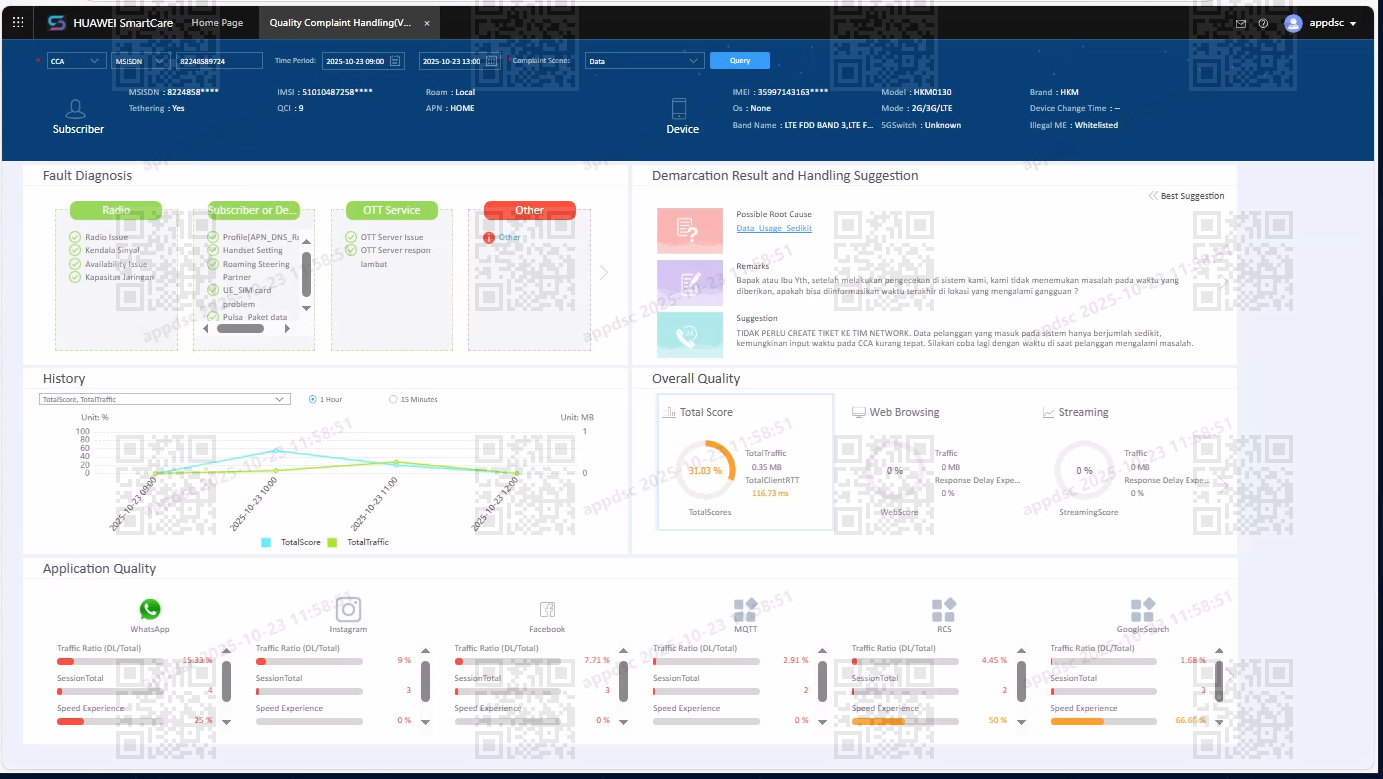Open the Data_Usage_Sedikit root cause link
Image resolution: width=1383 pixels, height=779 pixels.
[774, 228]
